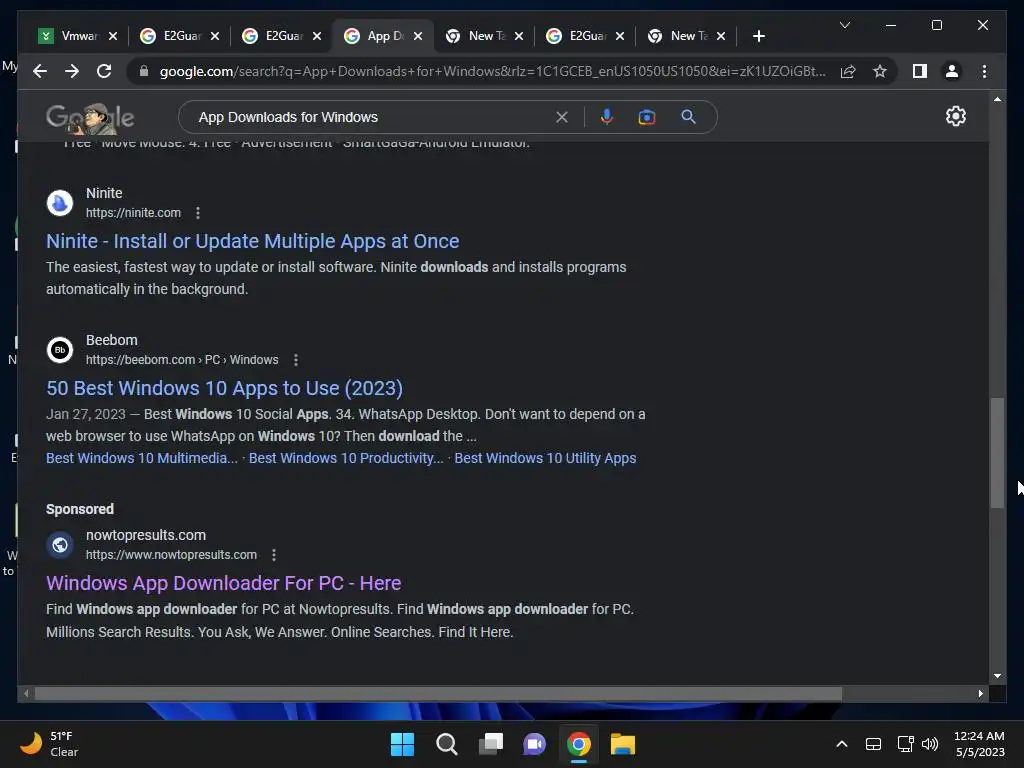Click the Google doodle logo
The height and width of the screenshot is (768, 1024).
pyautogui.click(x=90, y=118)
